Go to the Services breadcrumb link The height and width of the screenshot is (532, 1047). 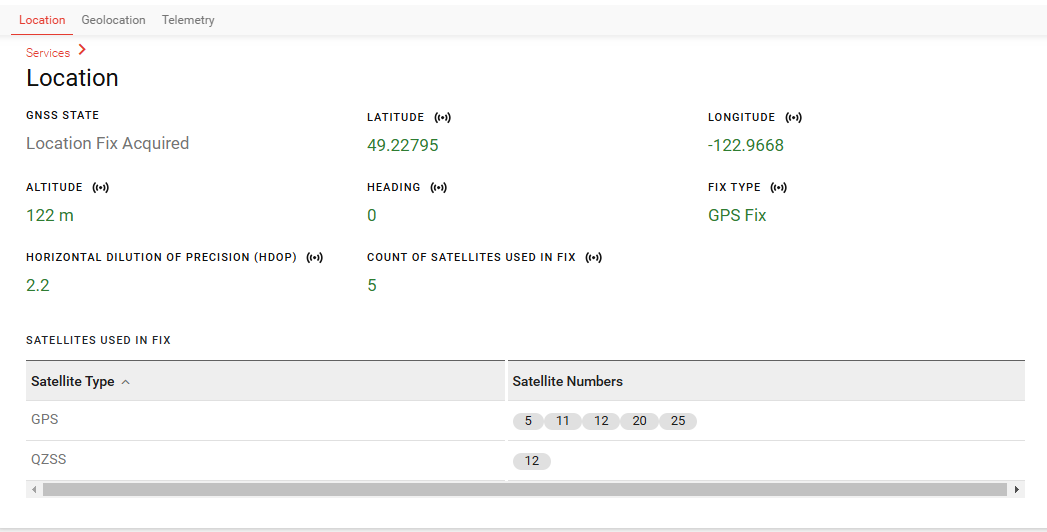(48, 53)
